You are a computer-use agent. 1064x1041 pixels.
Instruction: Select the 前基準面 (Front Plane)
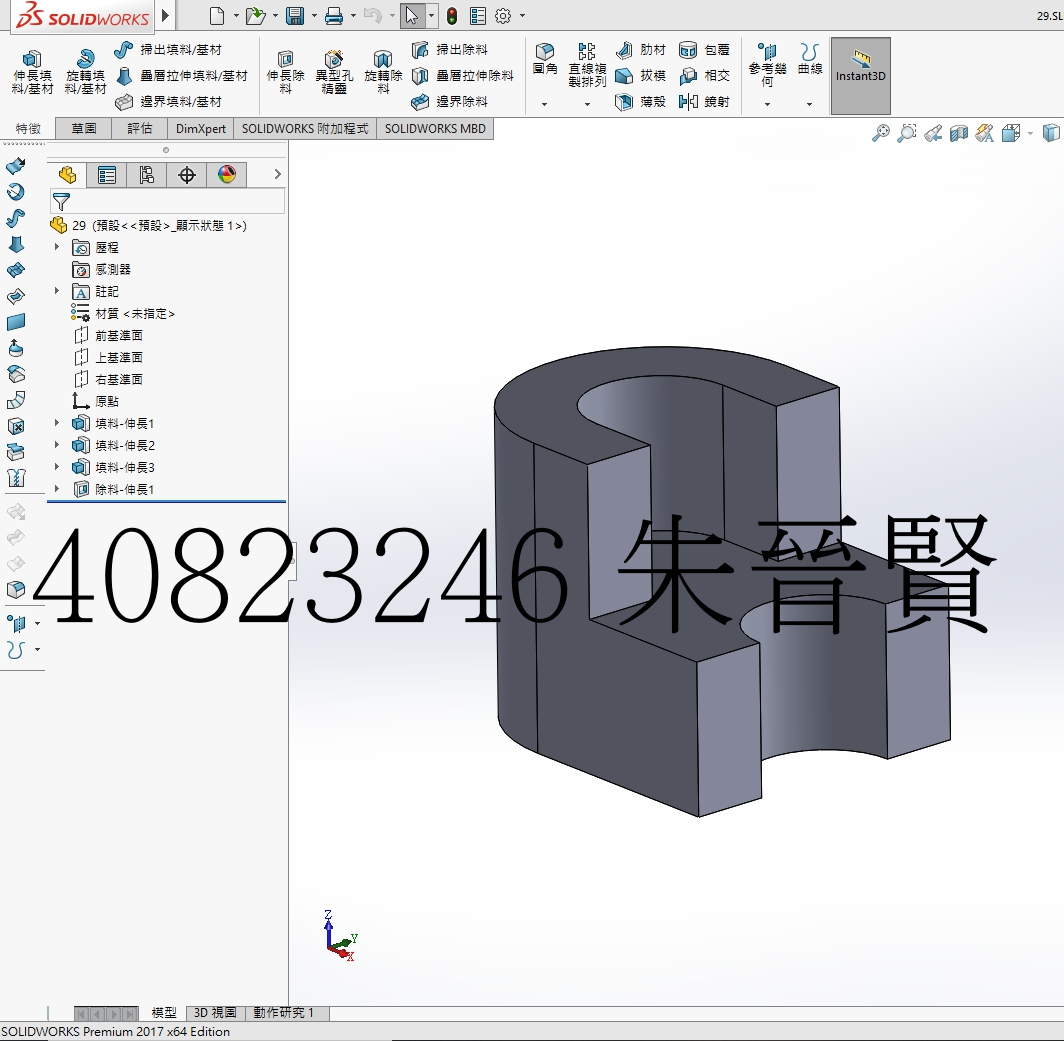(x=108, y=335)
